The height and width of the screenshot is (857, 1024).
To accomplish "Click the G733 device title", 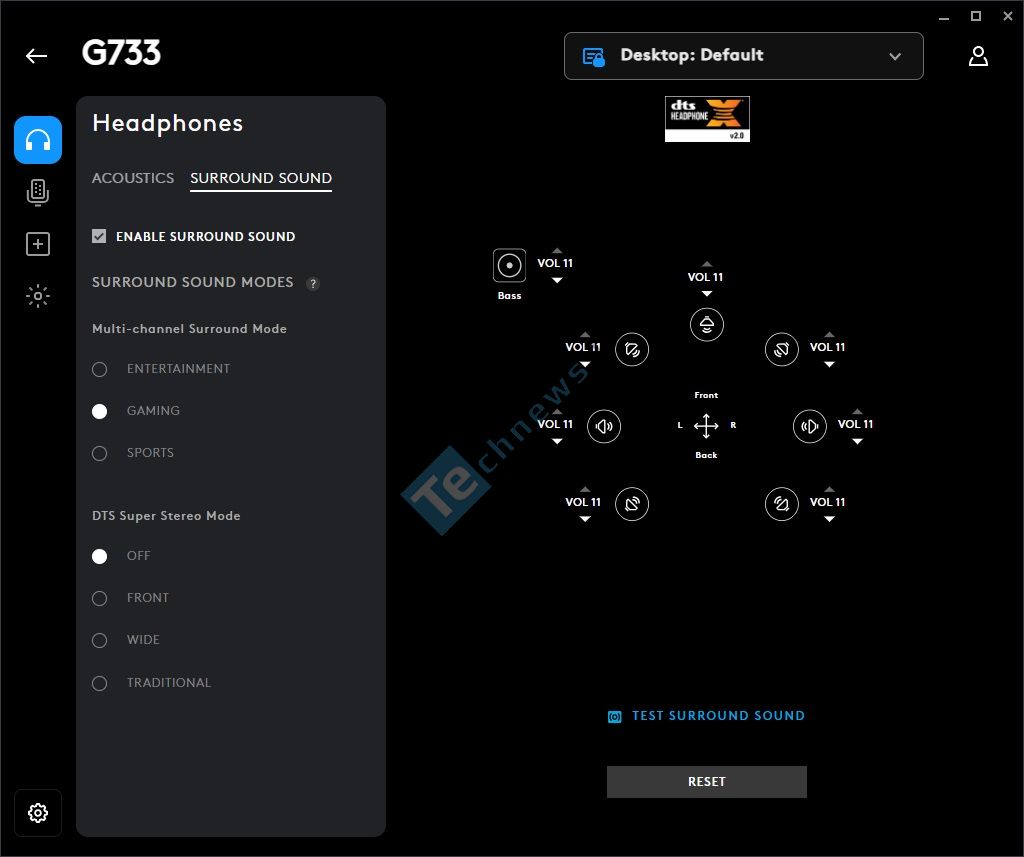I will point(121,53).
